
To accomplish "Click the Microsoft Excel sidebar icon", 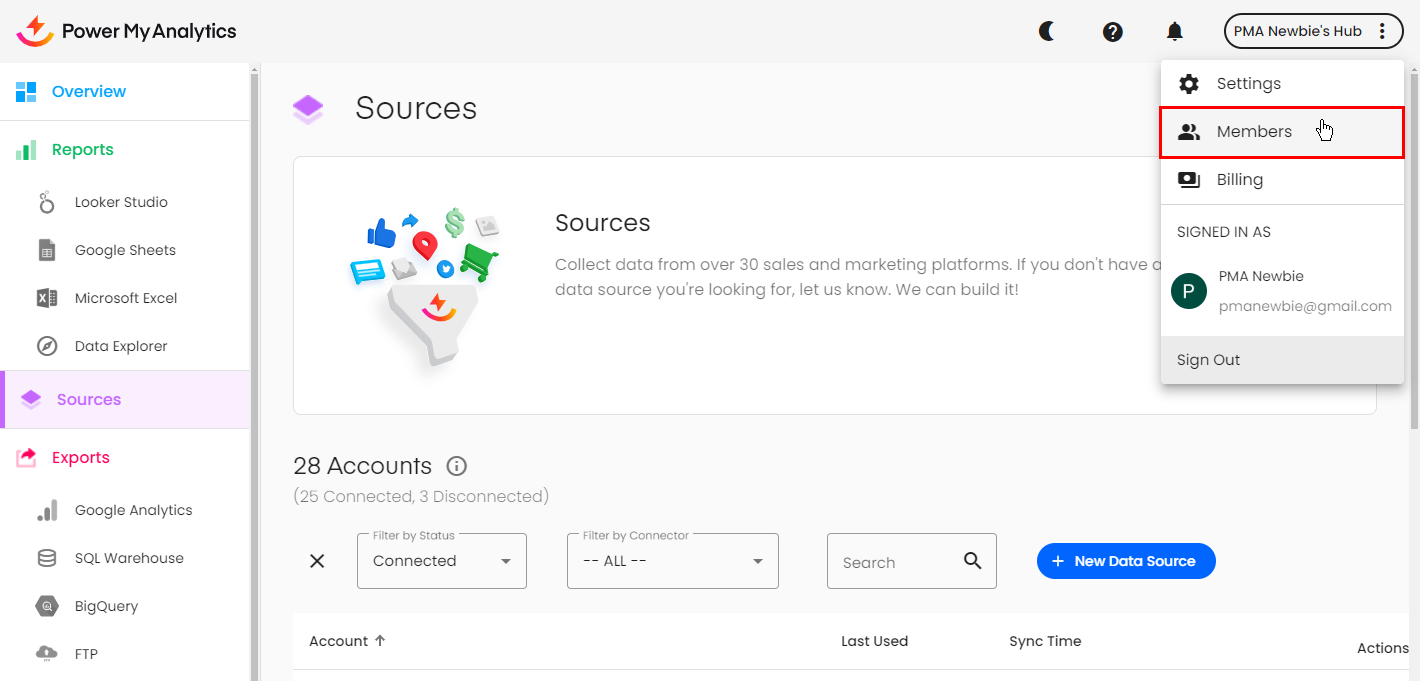I will (x=47, y=298).
